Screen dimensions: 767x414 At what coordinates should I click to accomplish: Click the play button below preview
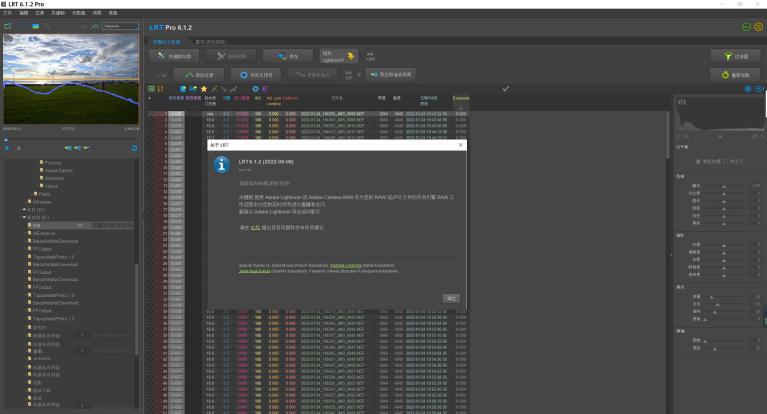(6, 148)
